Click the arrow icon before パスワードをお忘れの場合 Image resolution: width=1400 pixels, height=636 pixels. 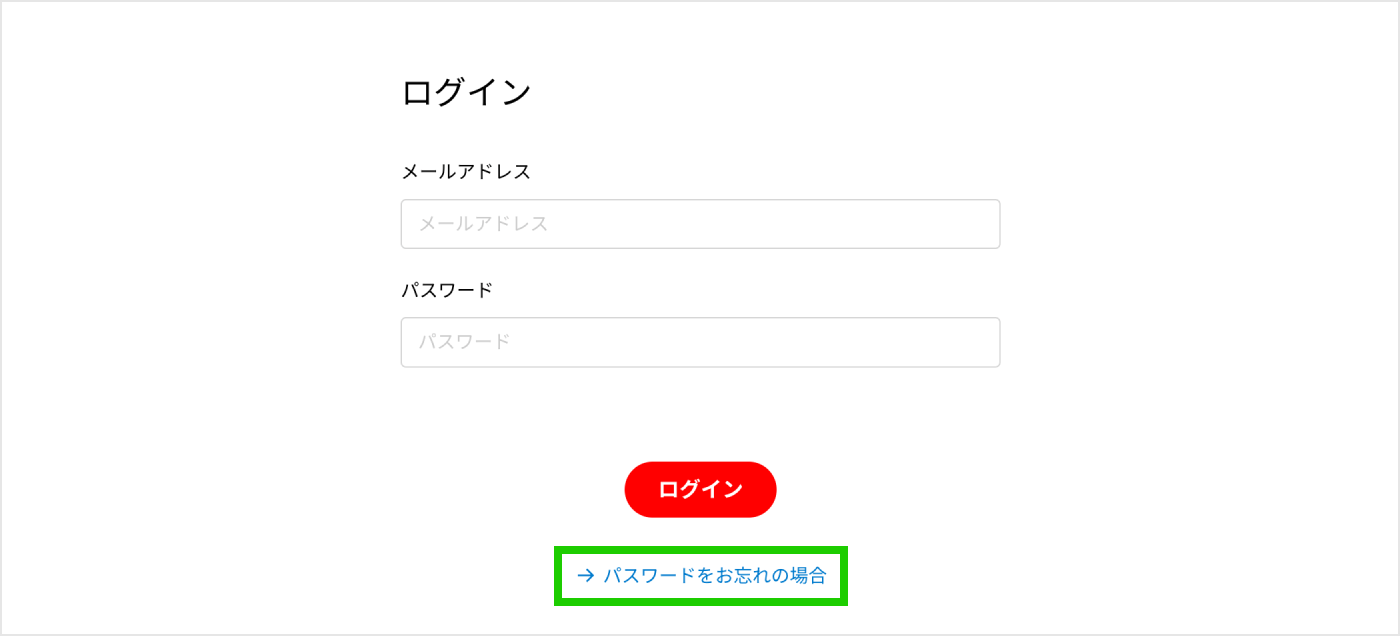(x=586, y=576)
